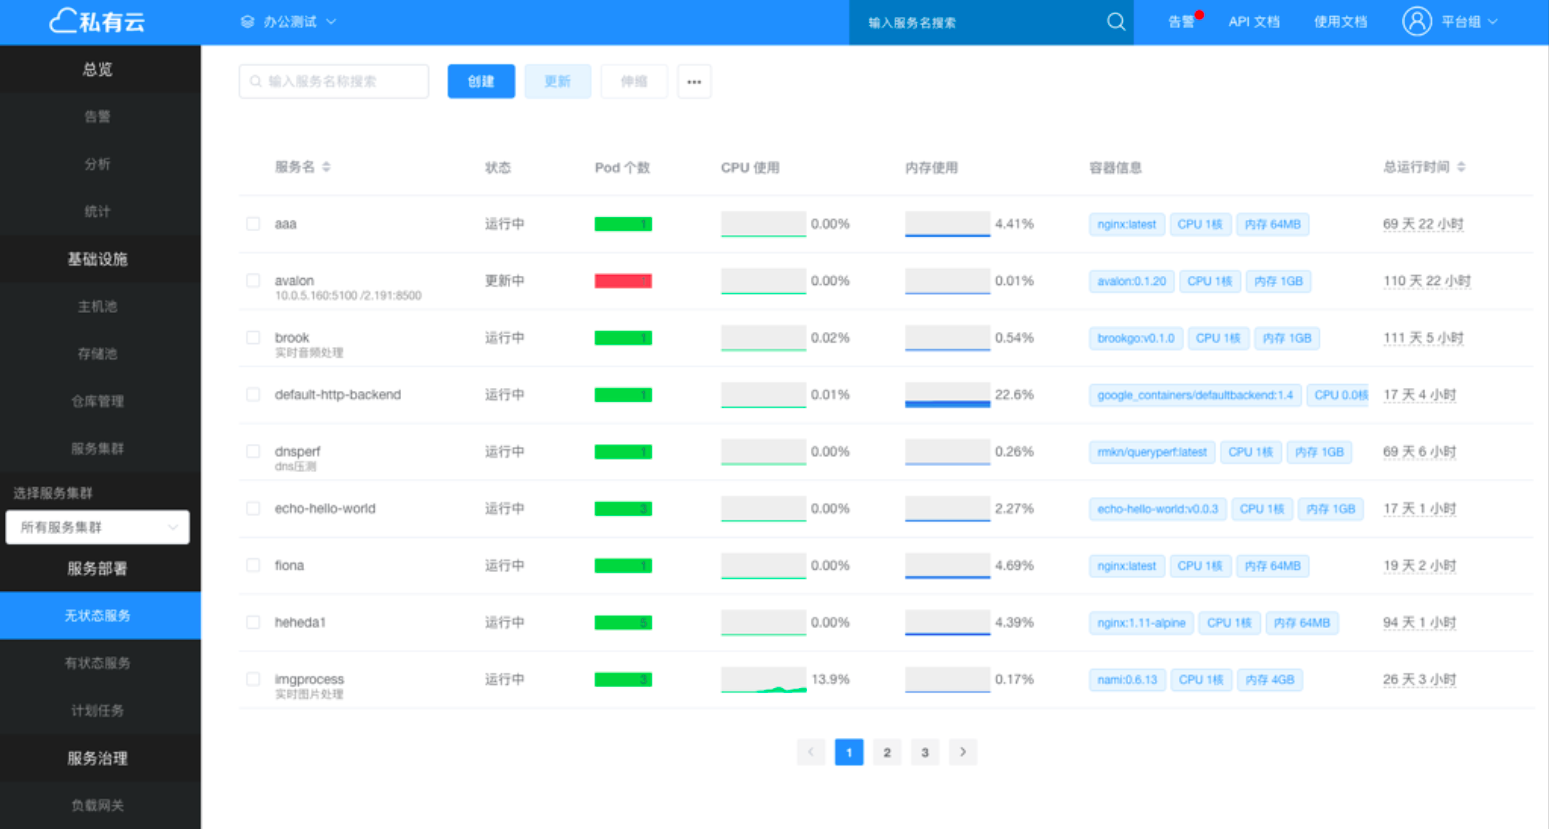Viewport: 1549px width, 829px height.
Task: Click the rmkn/queryperf:latest tag
Action: (x=1152, y=452)
